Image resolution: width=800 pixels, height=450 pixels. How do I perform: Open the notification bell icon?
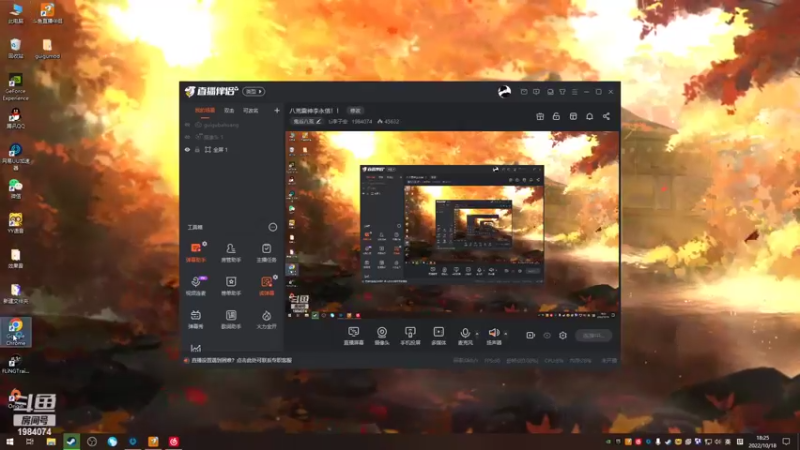pos(589,116)
